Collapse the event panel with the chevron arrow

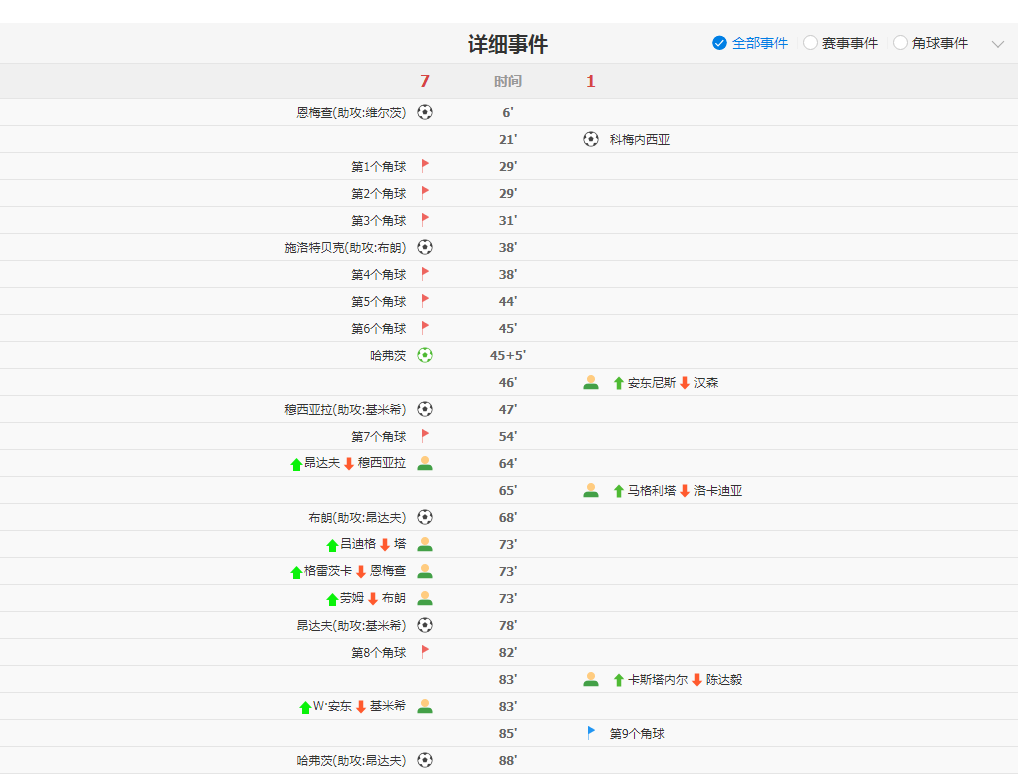(998, 44)
